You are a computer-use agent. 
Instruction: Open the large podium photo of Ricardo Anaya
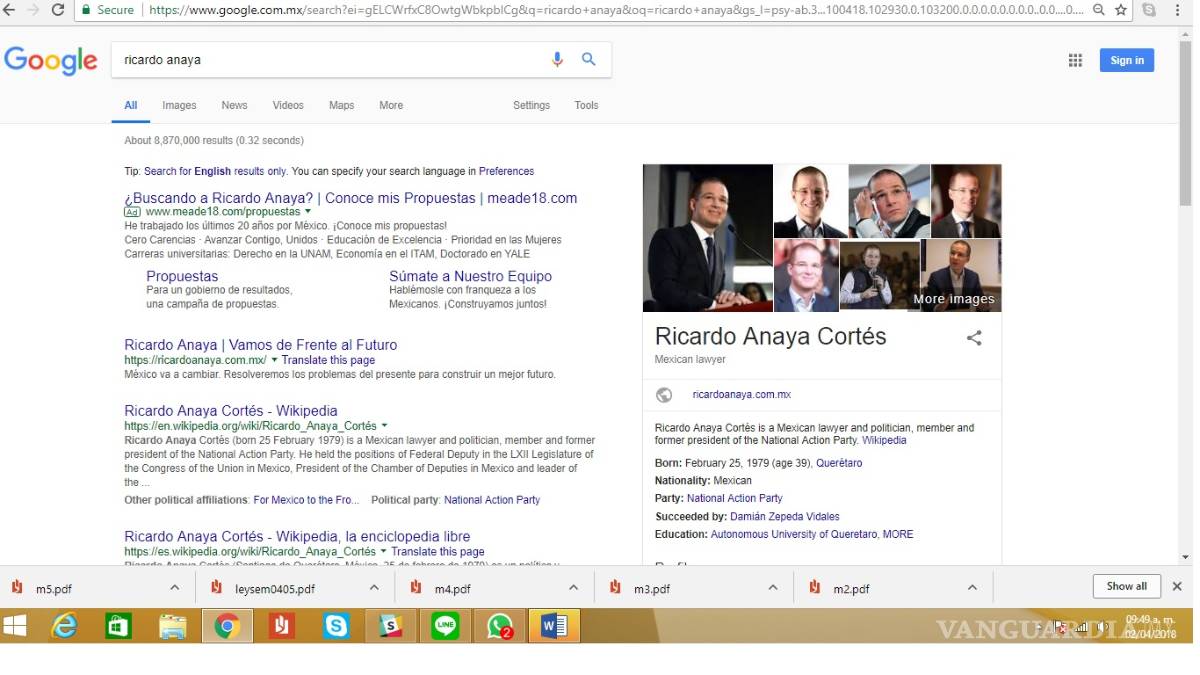click(x=708, y=238)
